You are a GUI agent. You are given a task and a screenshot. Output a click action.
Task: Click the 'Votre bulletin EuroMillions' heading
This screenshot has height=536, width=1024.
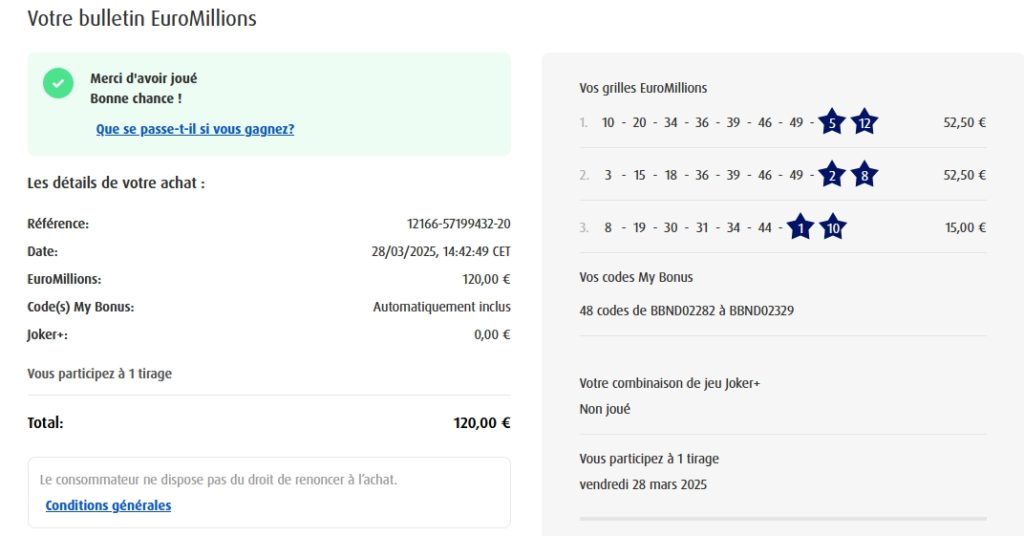pyautogui.click(x=142, y=18)
